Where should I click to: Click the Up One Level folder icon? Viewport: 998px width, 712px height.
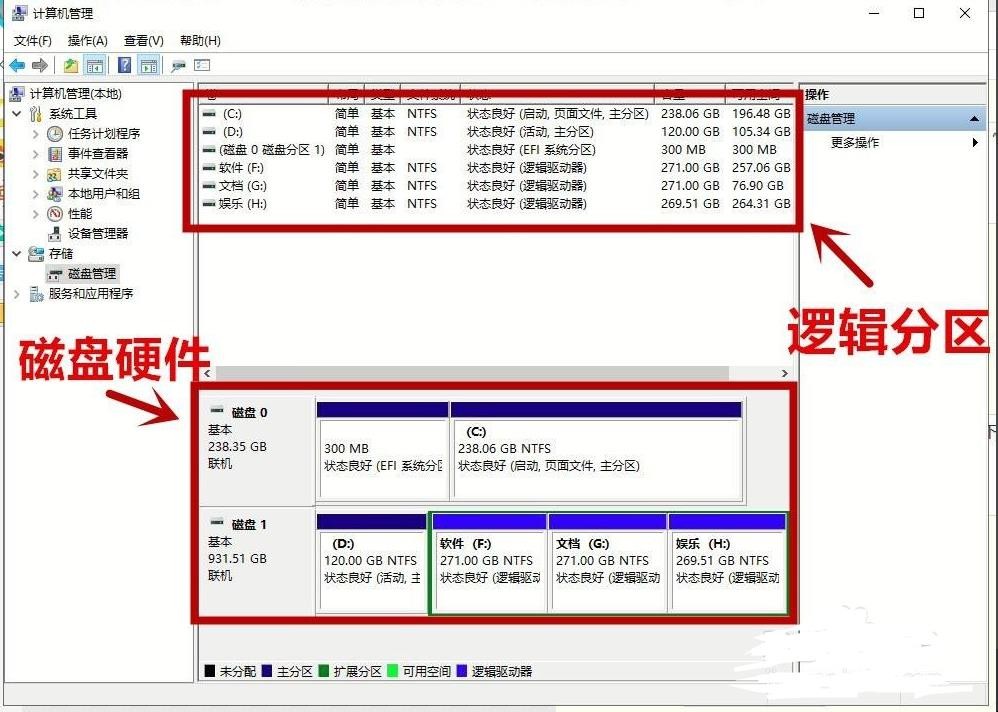pos(71,65)
